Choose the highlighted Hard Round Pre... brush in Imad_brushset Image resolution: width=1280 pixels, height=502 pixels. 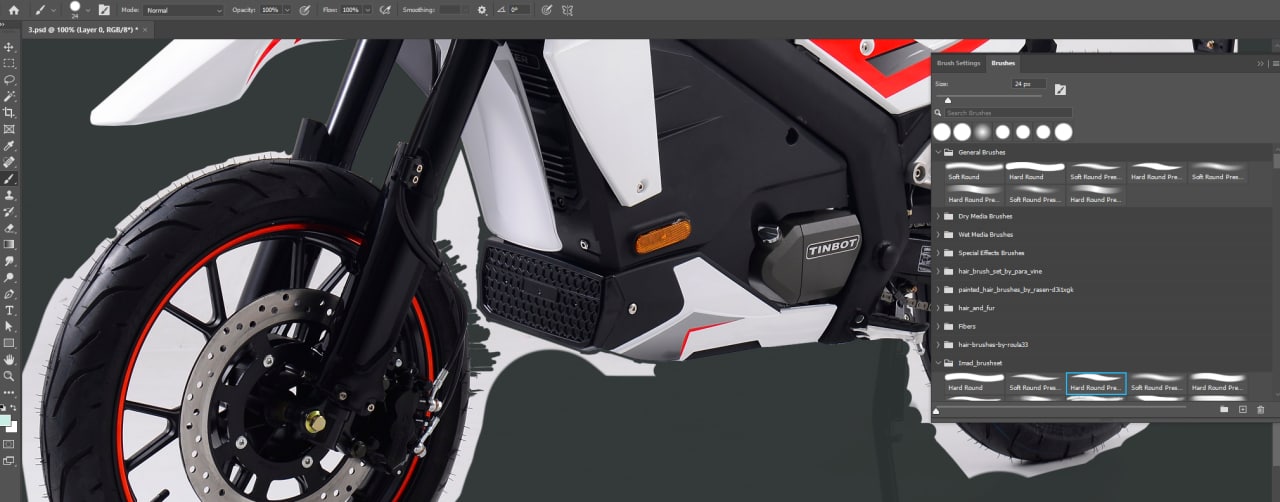tap(1096, 383)
